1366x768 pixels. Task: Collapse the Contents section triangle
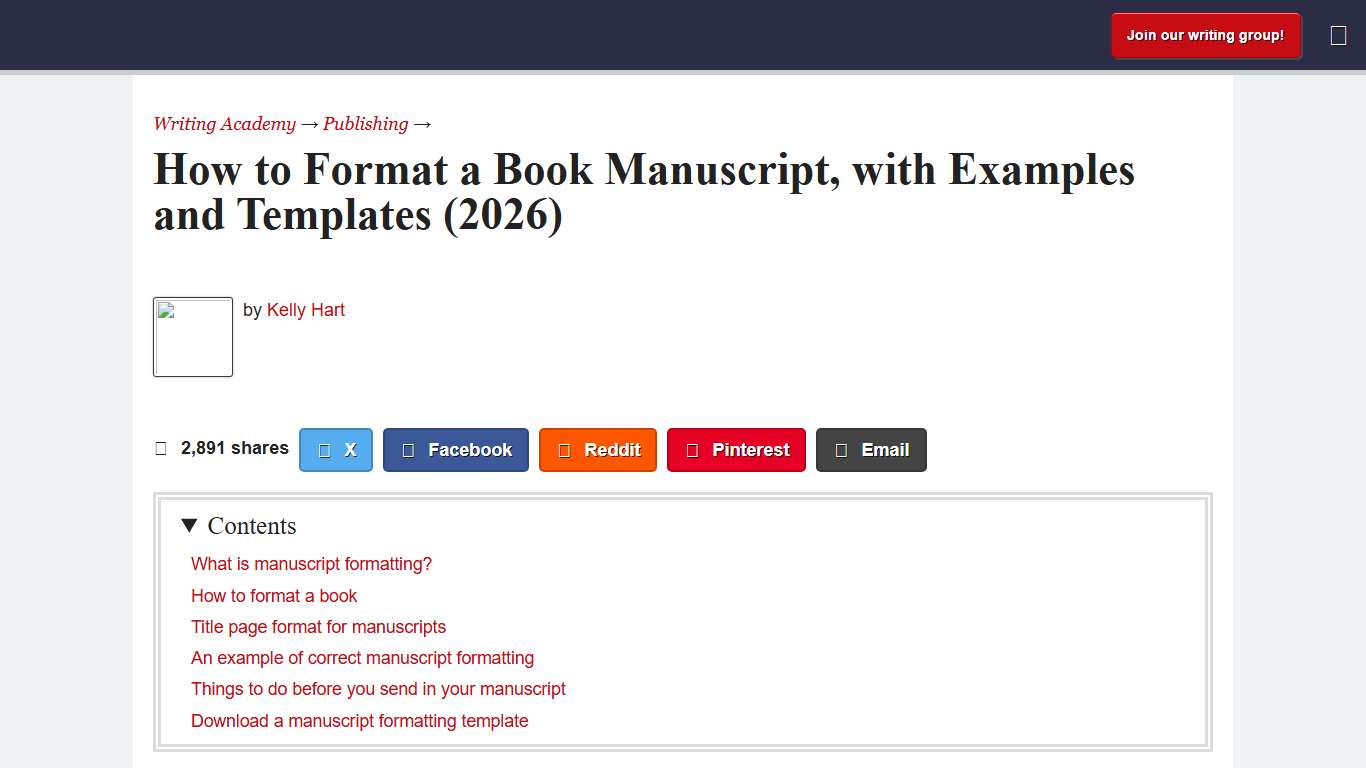click(189, 525)
